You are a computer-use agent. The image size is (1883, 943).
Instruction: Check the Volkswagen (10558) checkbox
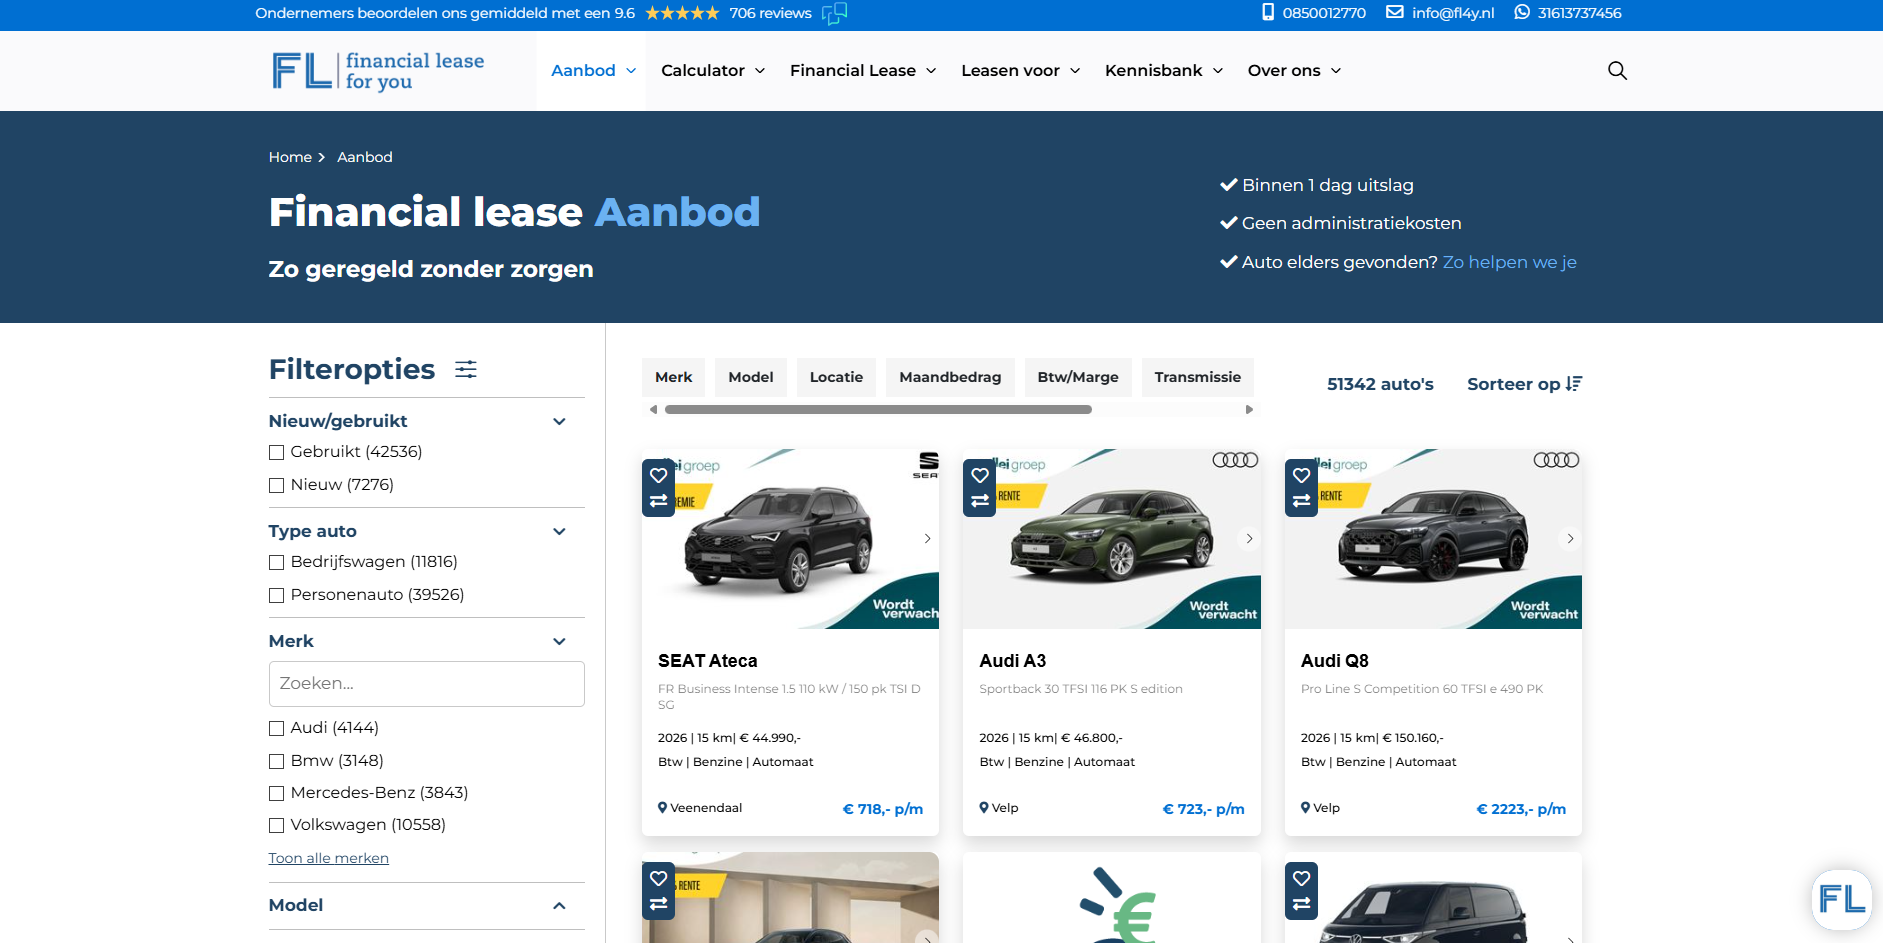(x=276, y=825)
